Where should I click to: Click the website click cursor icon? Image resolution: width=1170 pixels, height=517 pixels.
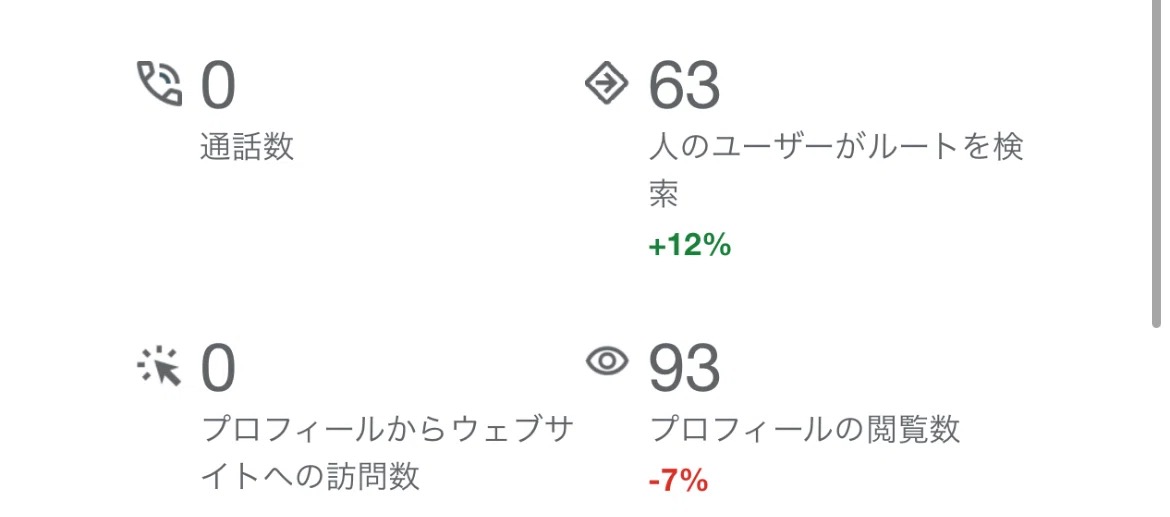point(159,367)
